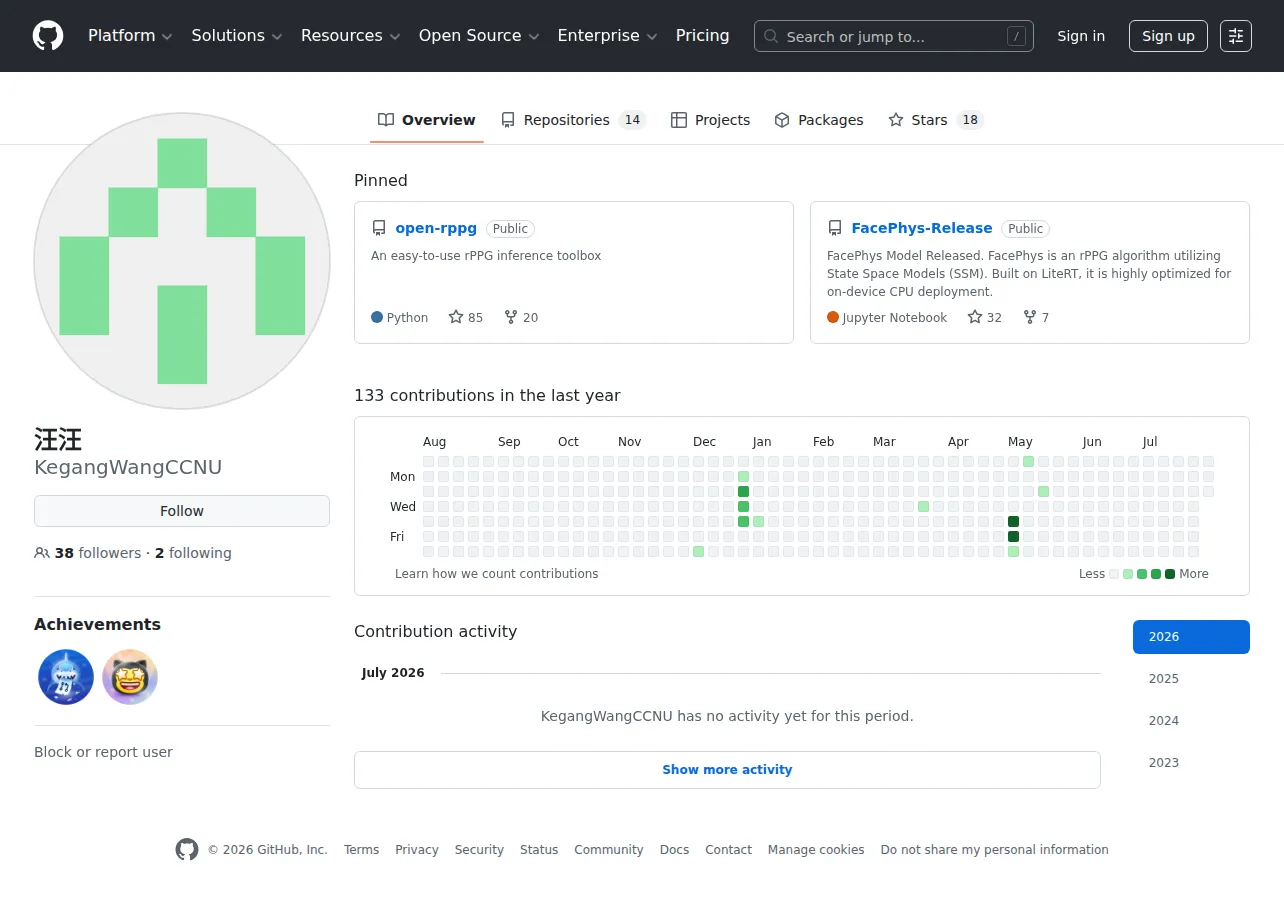Expand the Enterprise menu
Viewport: 1284px width, 903px height.
coord(607,36)
